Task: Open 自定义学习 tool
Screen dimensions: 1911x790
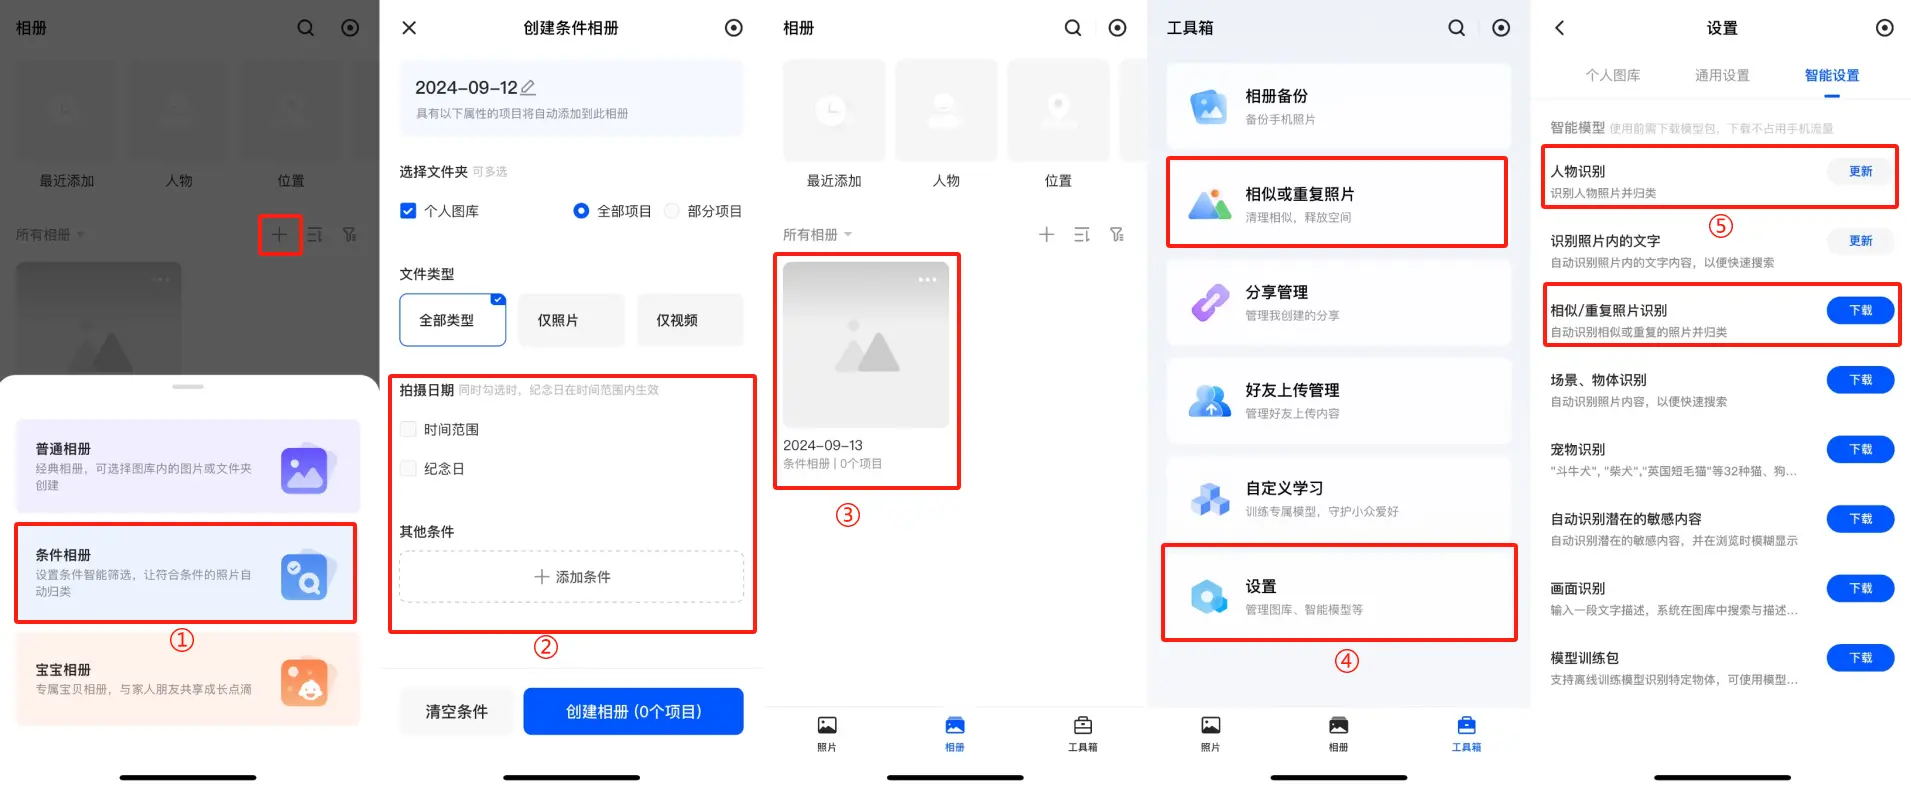Action: [1336, 498]
